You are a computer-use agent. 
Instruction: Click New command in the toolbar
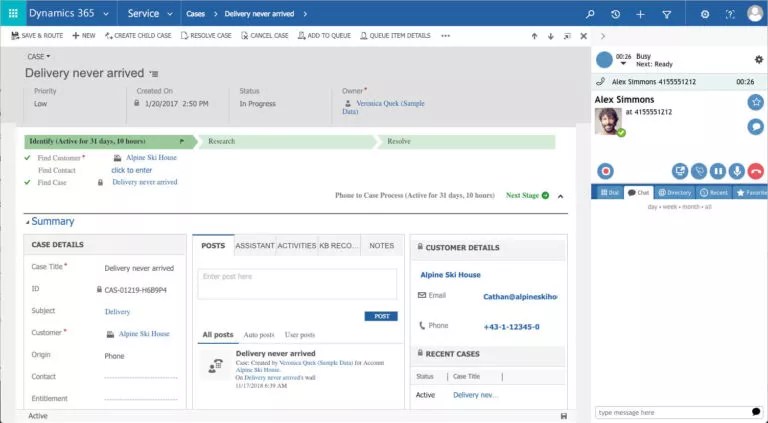click(84, 36)
